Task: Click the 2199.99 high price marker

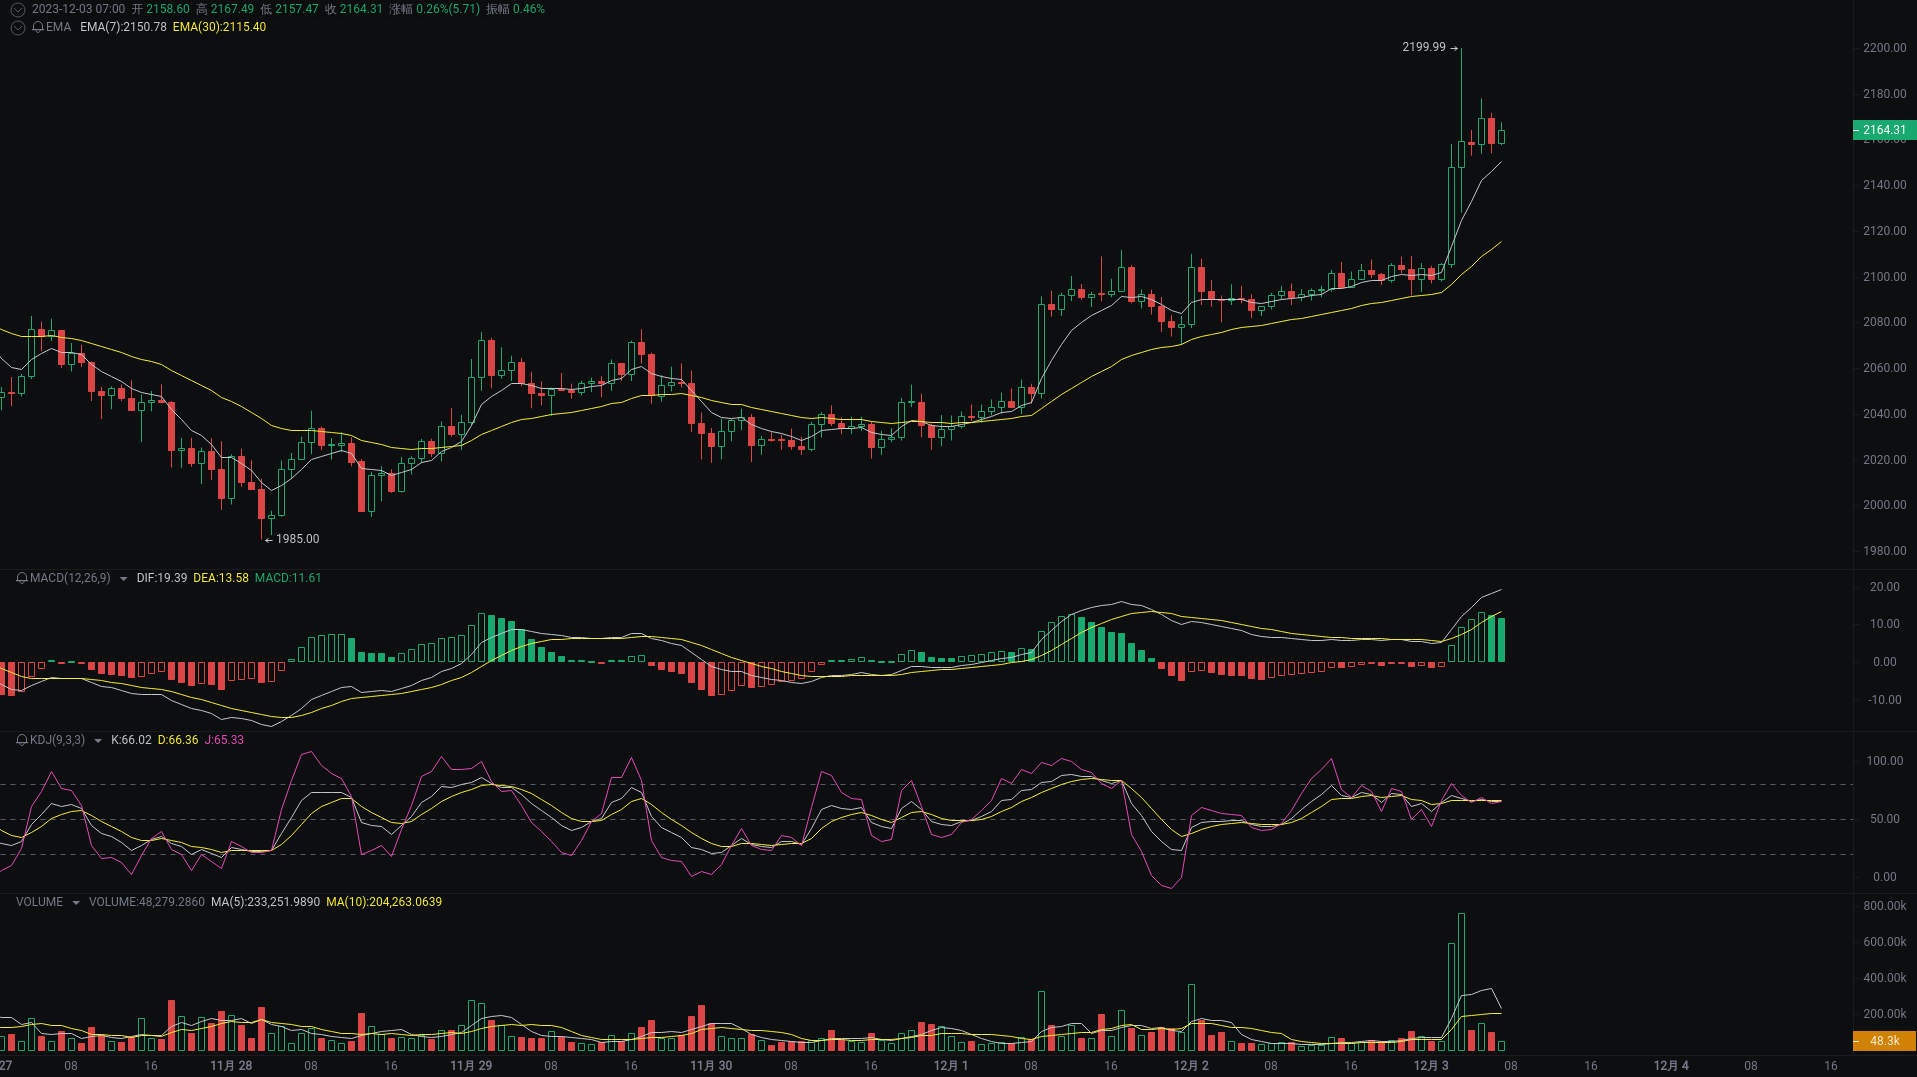Action: point(1425,47)
